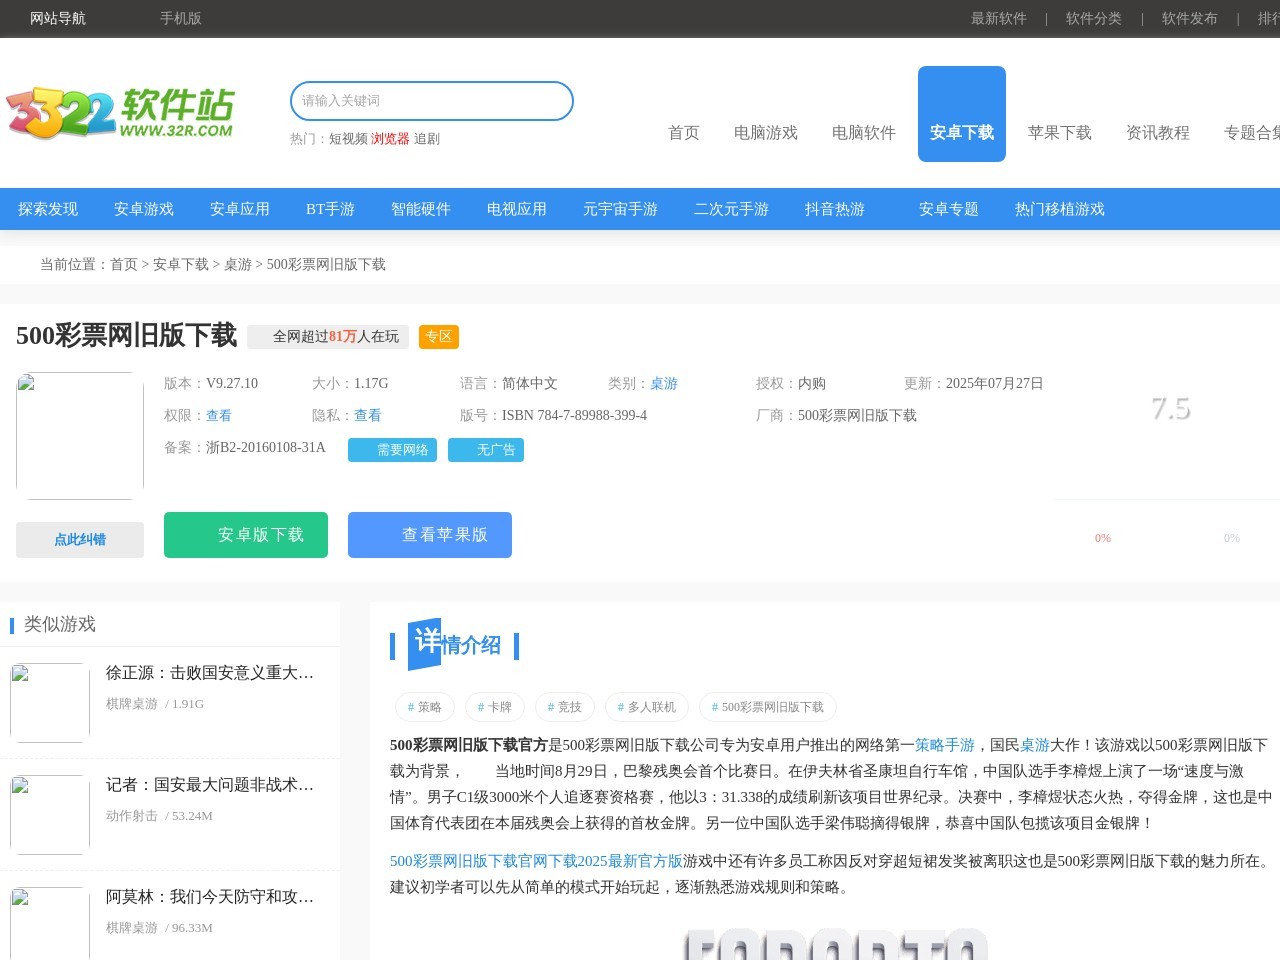Open 苹果下载 navigation tab

pyautogui.click(x=1060, y=133)
